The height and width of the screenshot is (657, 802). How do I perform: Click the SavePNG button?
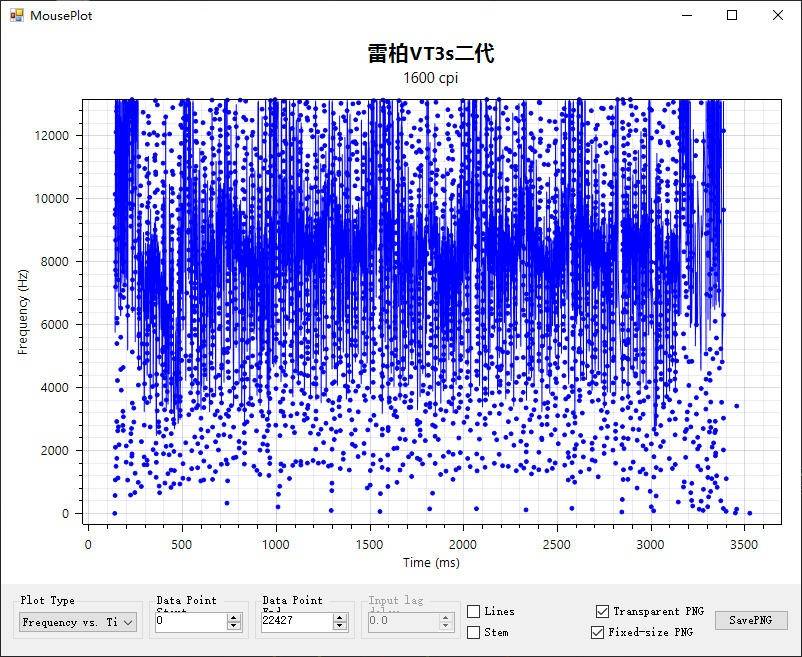[x=751, y=620]
